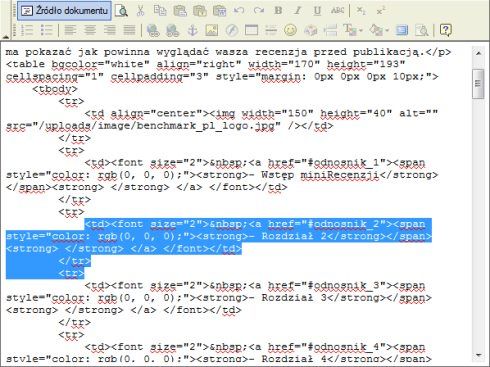The height and width of the screenshot is (367, 490).
Task: Collapse the toolbar with the corner arrow
Action: coord(6,37)
